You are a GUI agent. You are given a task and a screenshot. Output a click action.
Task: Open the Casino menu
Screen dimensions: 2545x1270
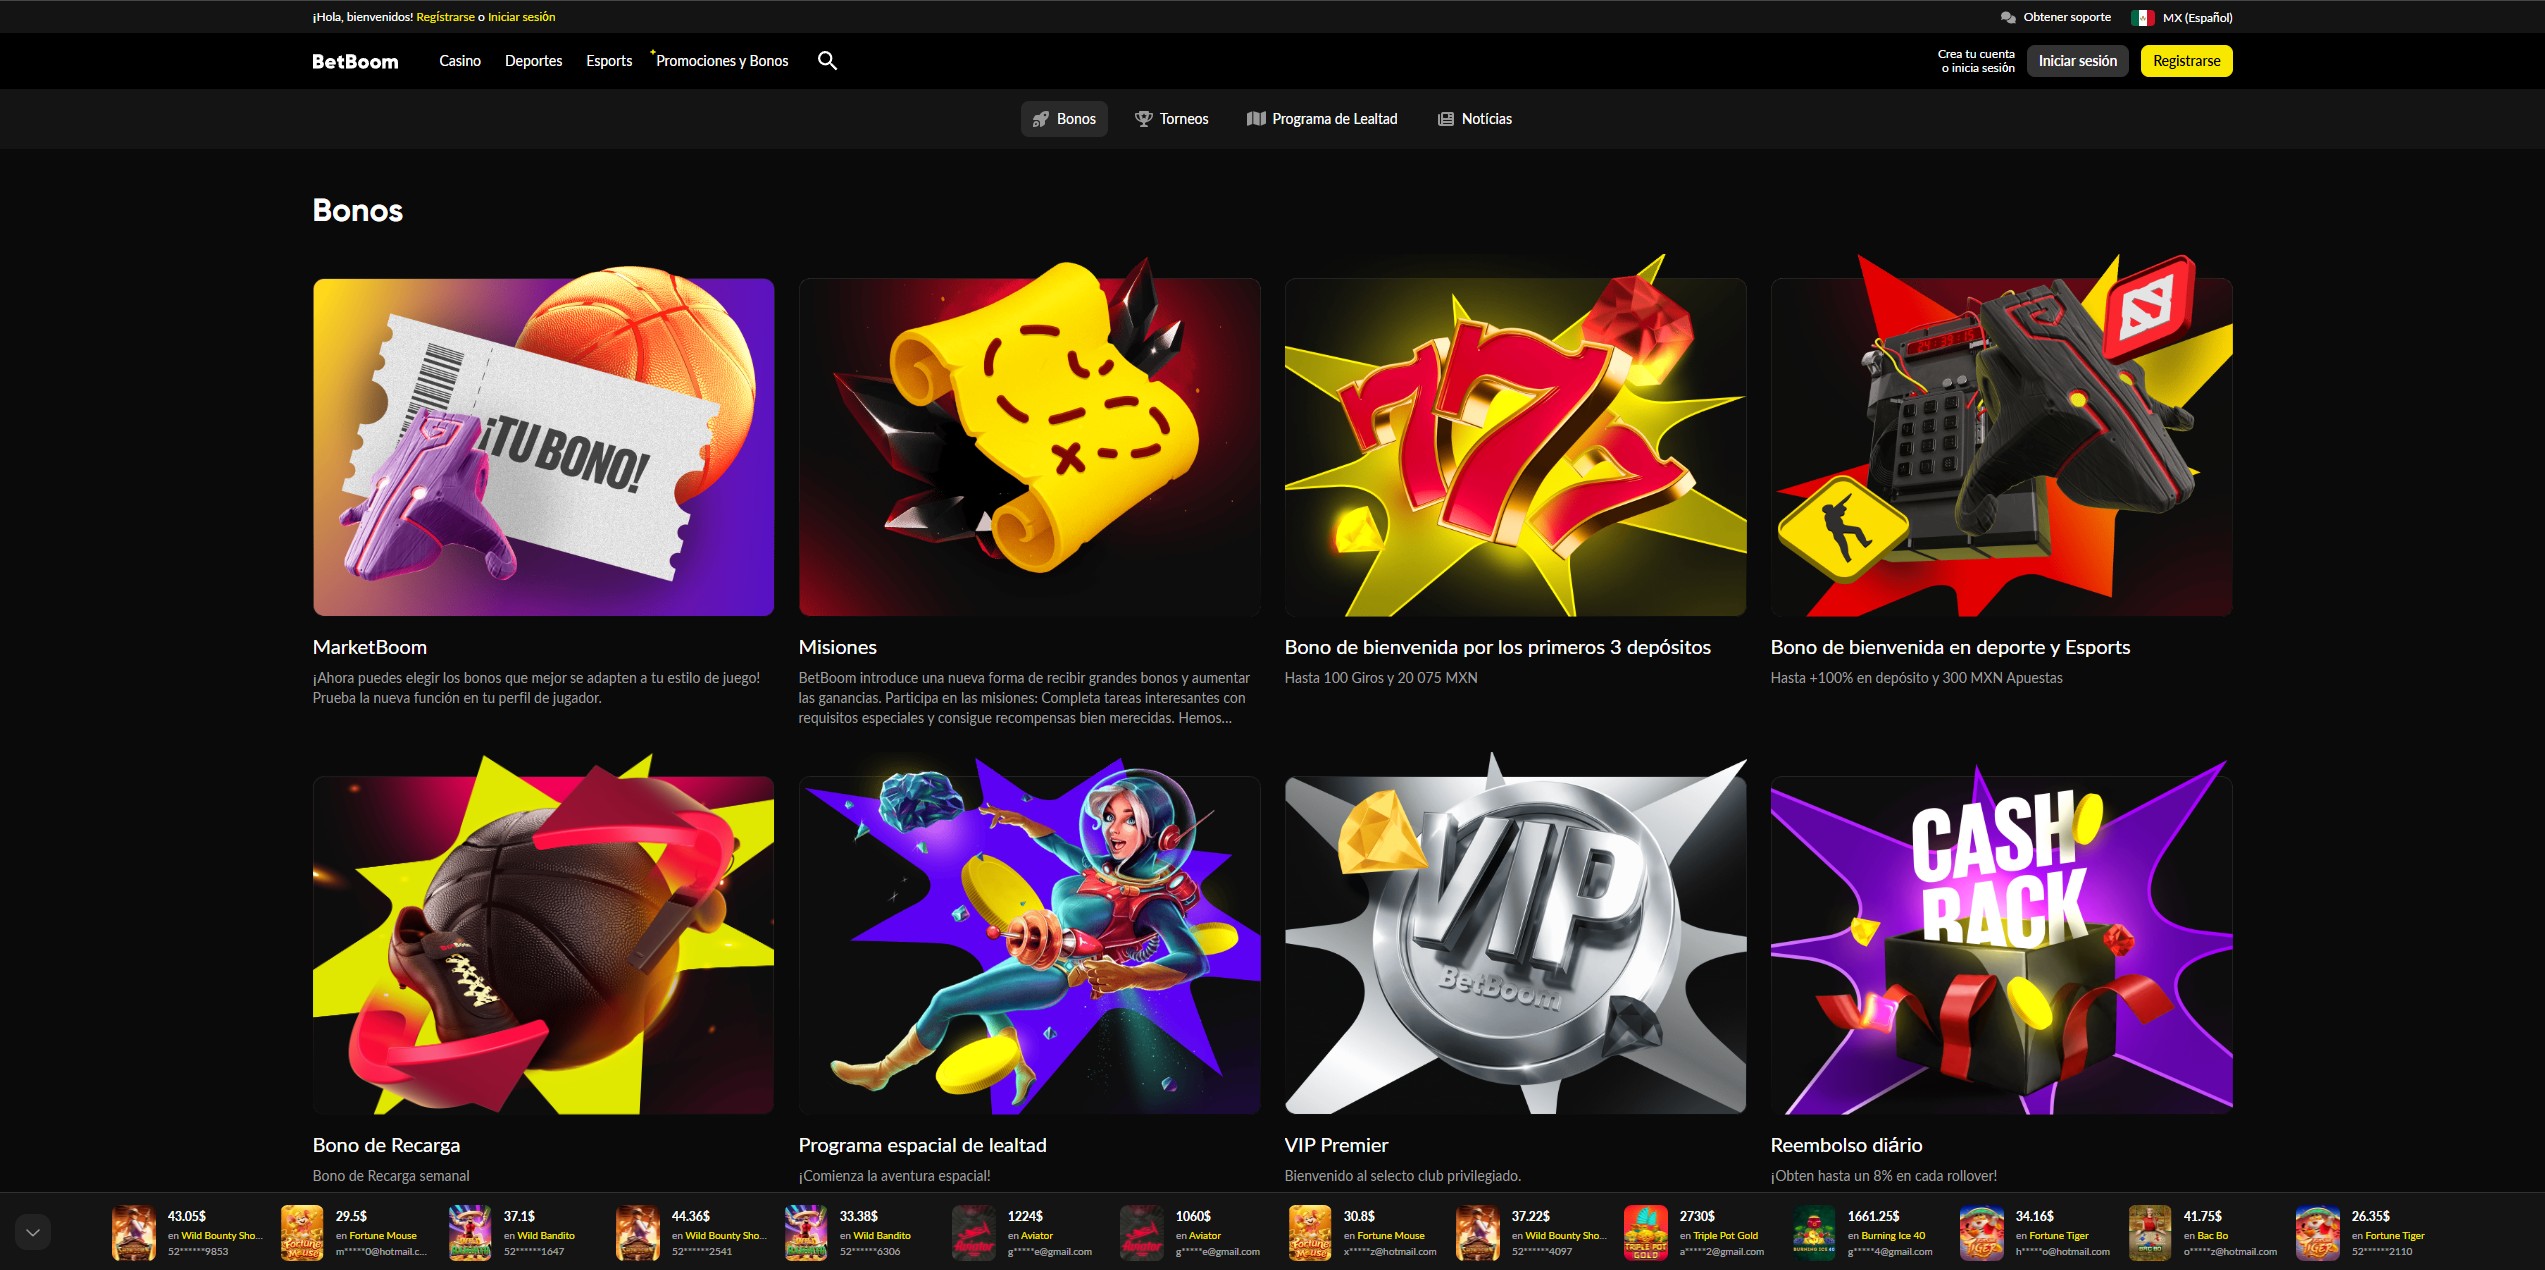click(460, 61)
